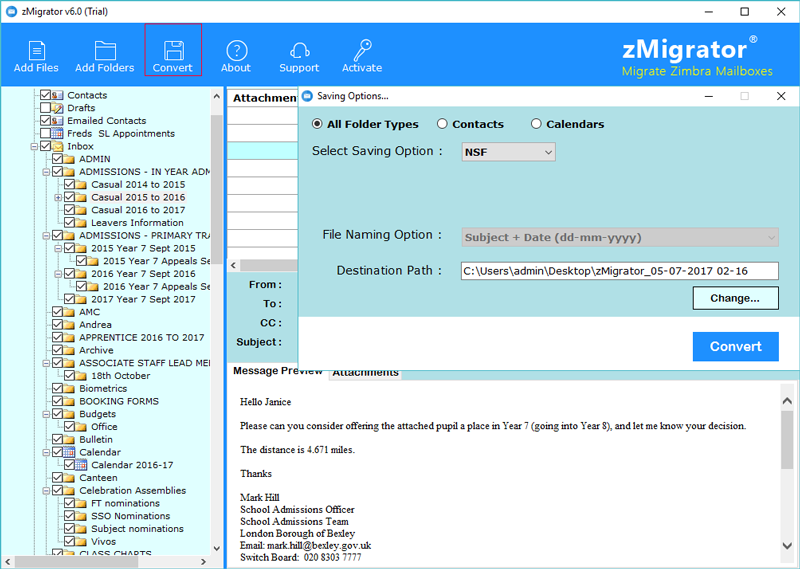Select the APPRENTICE 2016 TO 2017 folder
Viewport: 800px width, 569px height.
coord(141,337)
